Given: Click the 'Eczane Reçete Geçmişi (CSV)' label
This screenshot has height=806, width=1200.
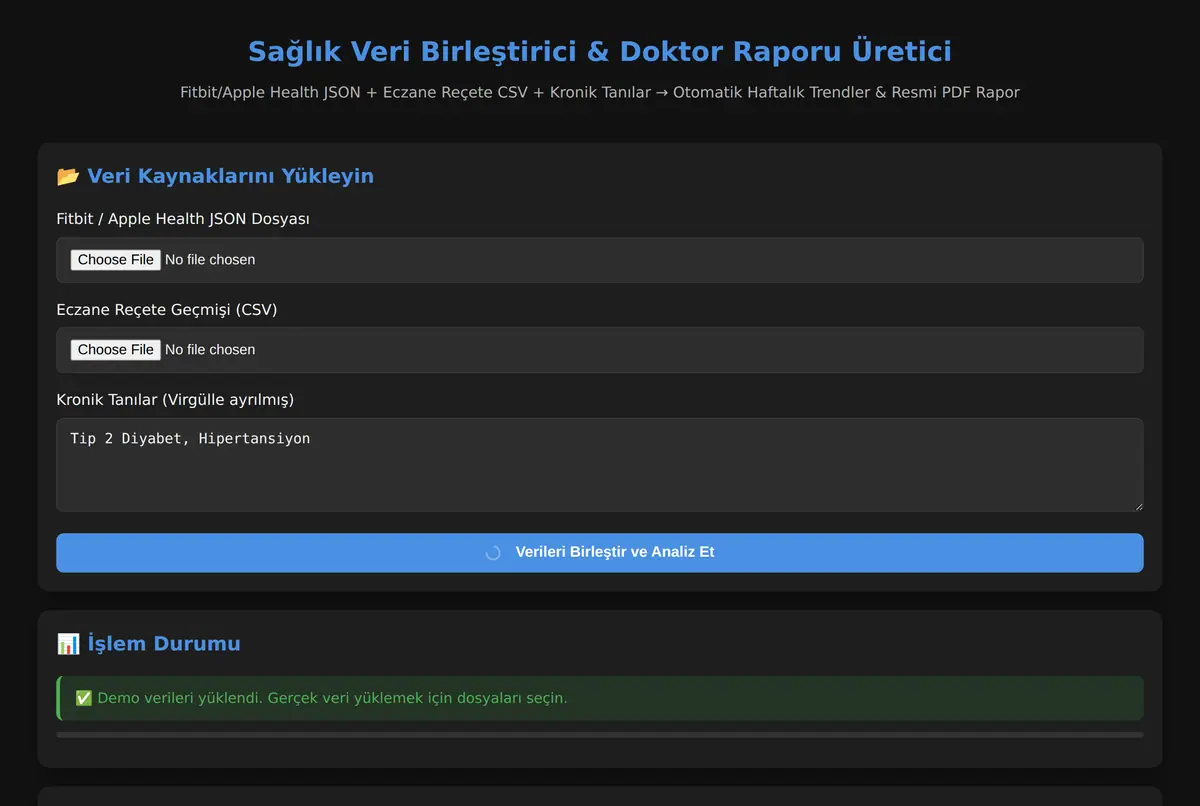Looking at the screenshot, I should (x=167, y=310).
